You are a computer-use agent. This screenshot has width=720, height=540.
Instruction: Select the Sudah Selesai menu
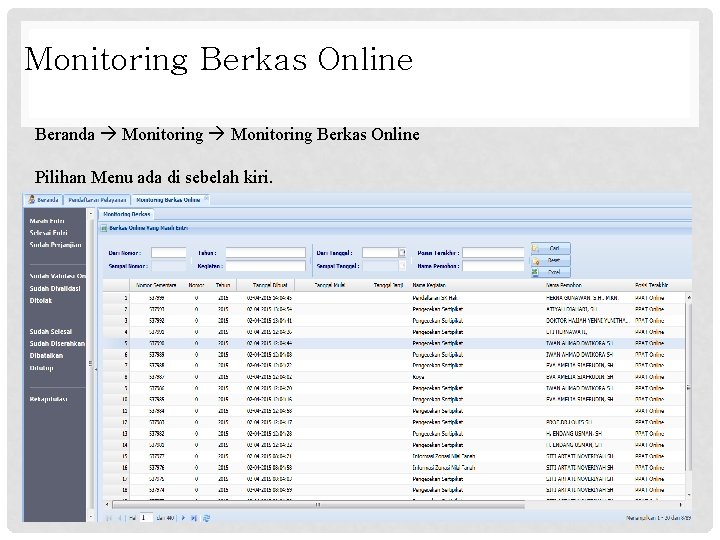51,332
